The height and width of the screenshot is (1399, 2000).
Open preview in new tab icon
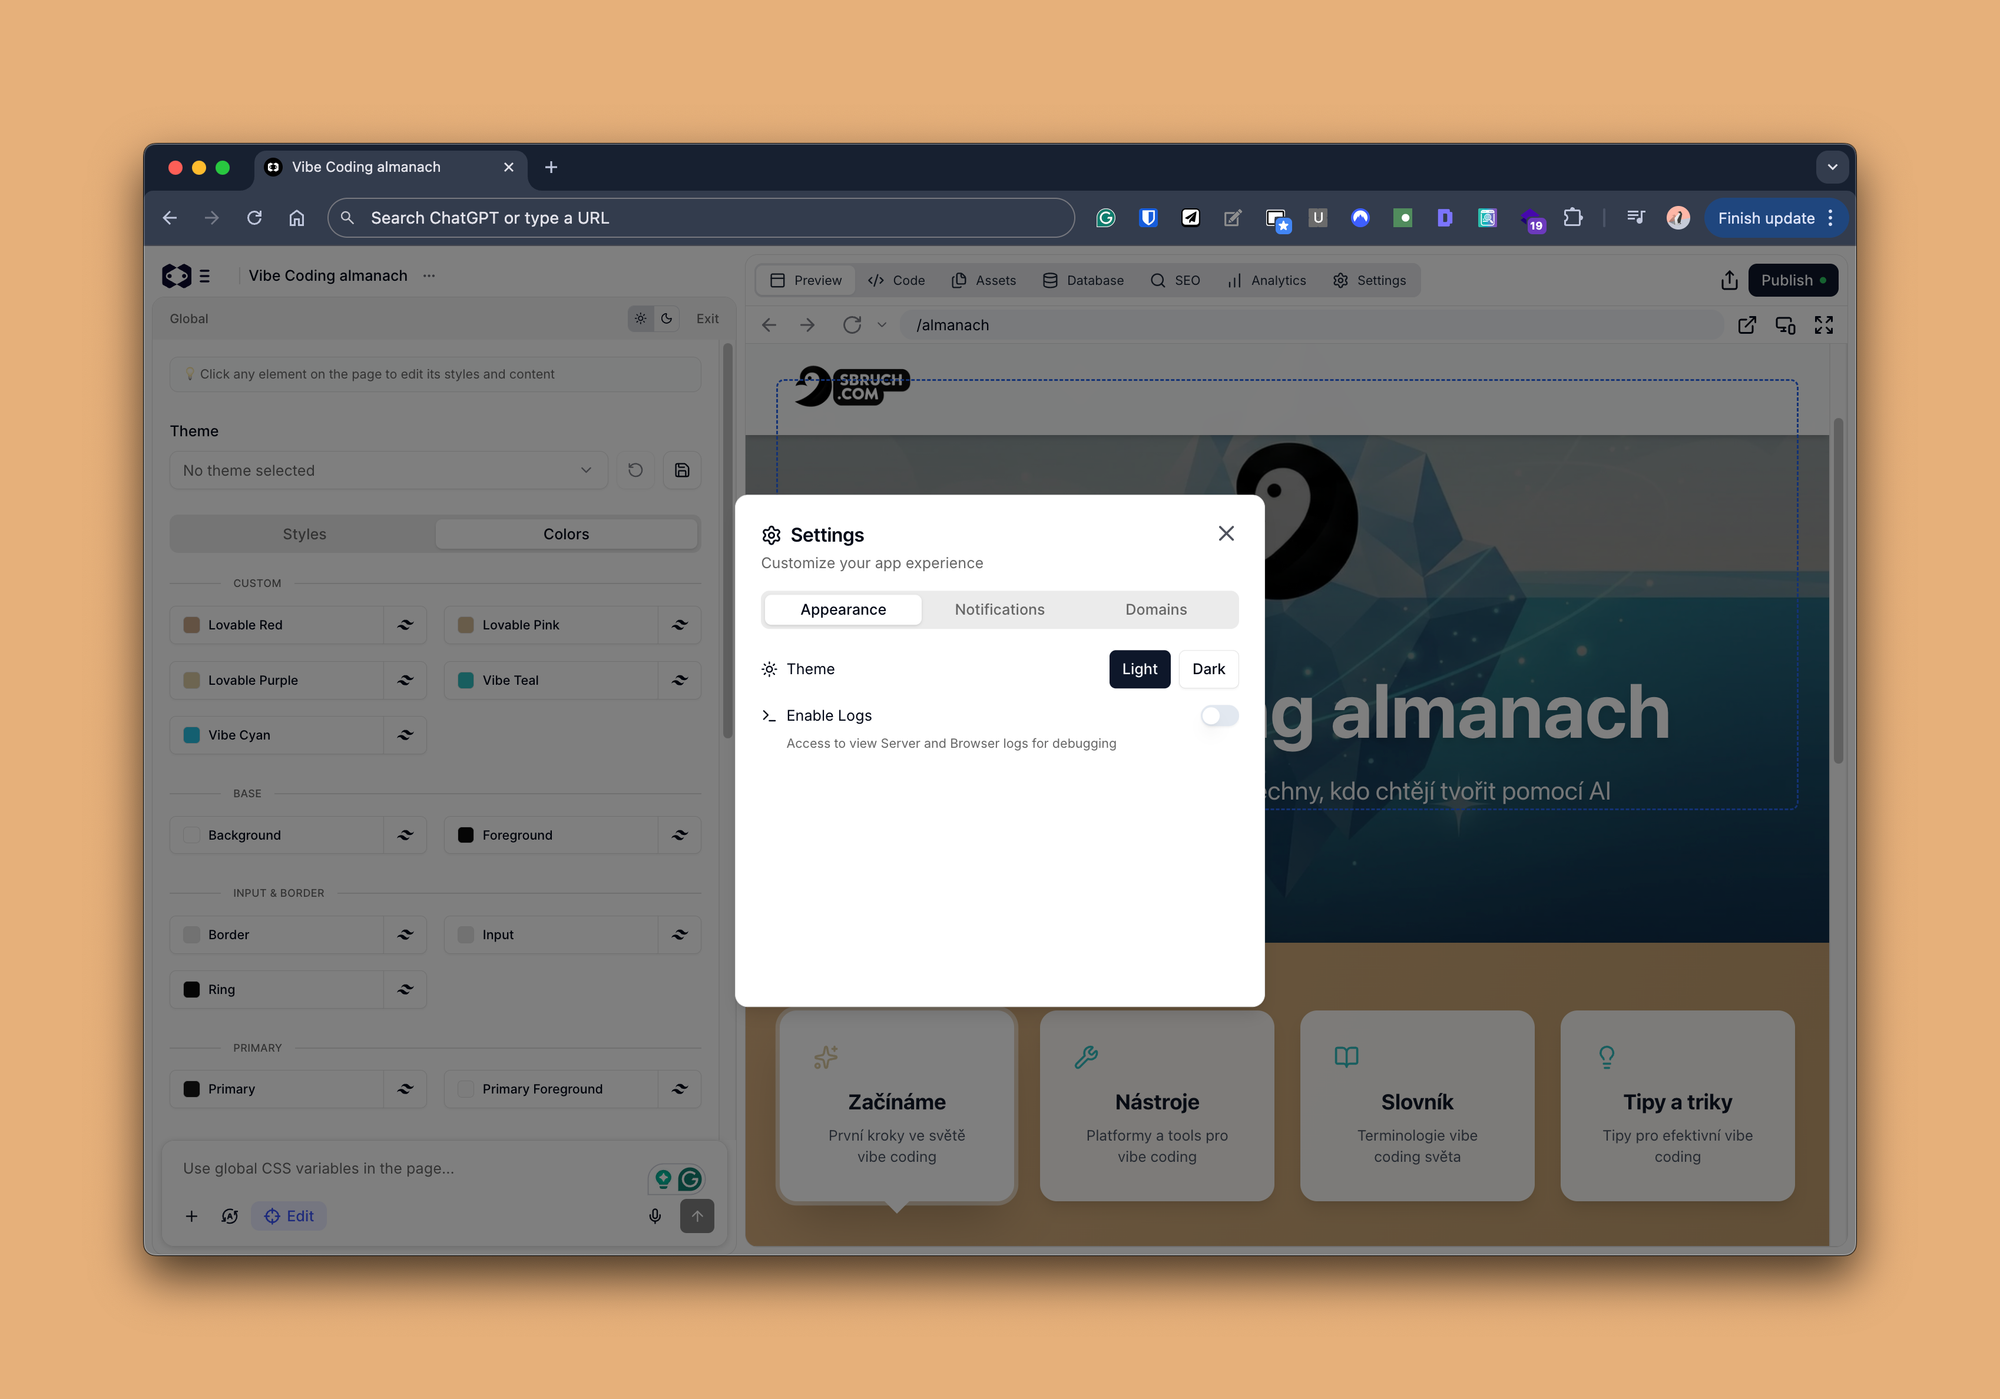coord(1747,325)
